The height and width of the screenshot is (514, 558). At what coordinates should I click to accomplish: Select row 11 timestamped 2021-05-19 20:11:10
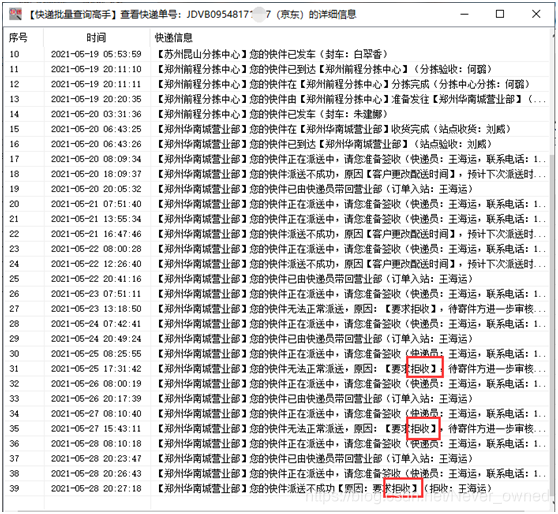(276, 69)
